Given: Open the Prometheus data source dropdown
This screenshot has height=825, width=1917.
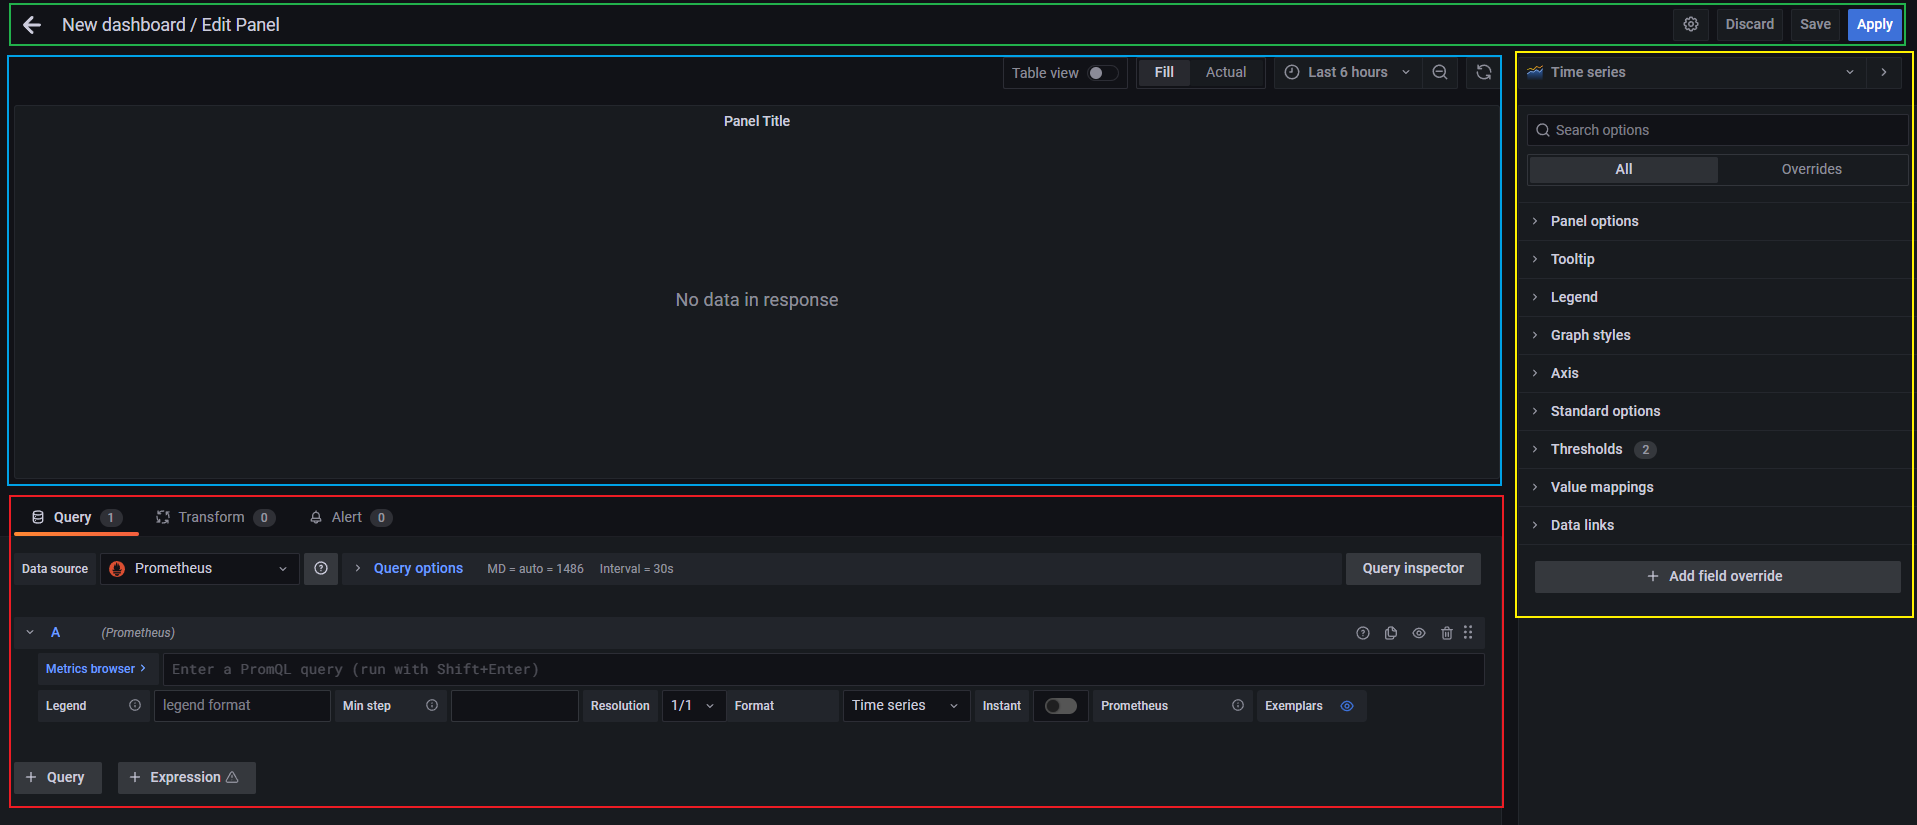Looking at the screenshot, I should 200,569.
